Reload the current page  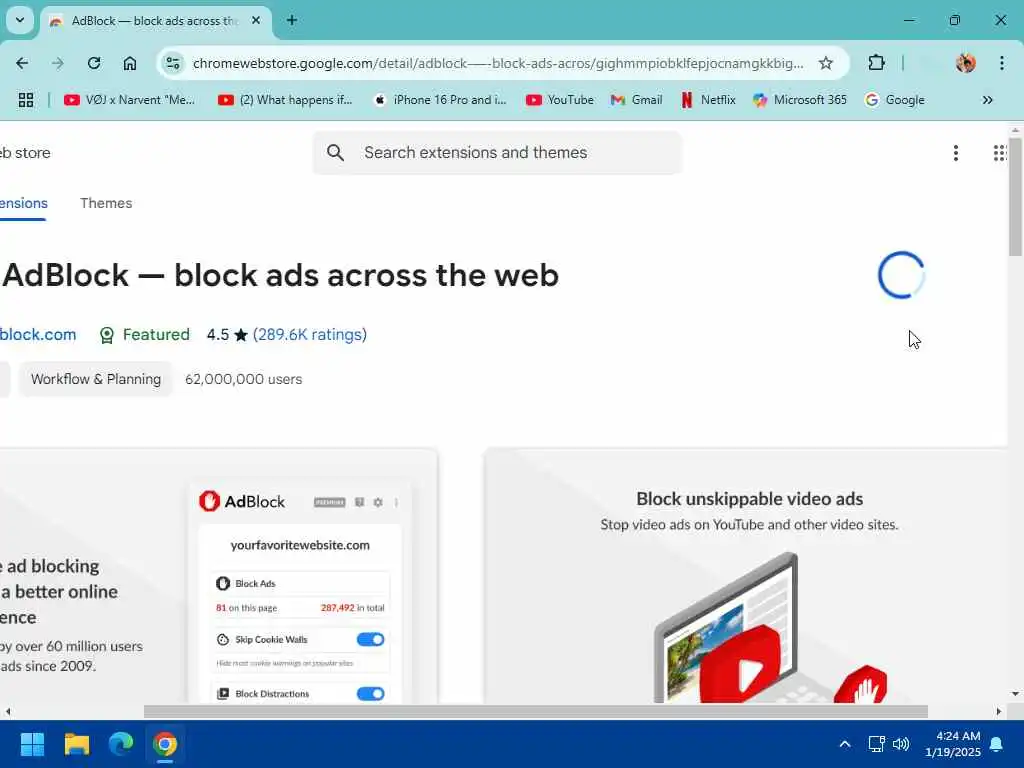tap(94, 63)
